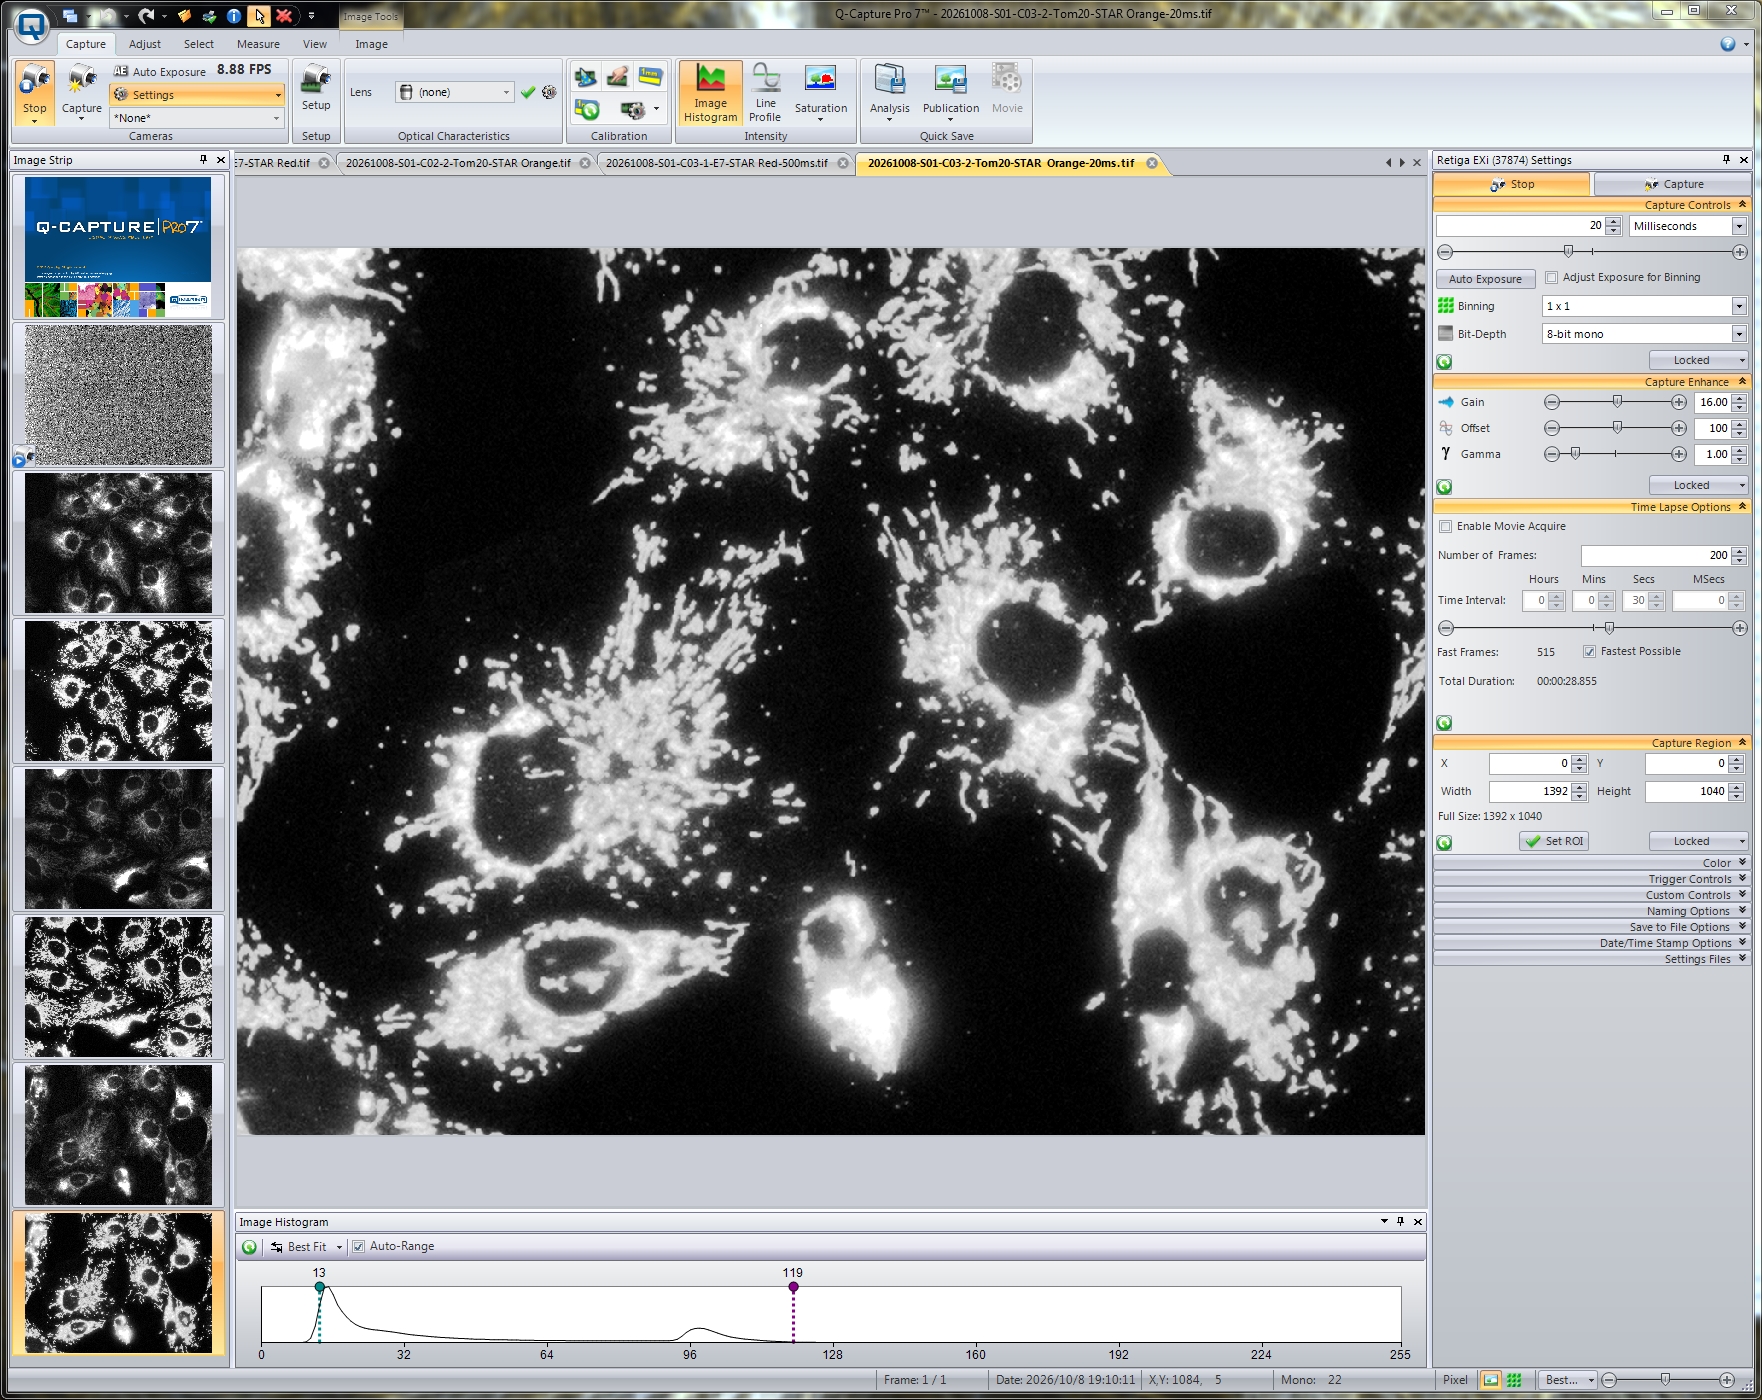Image resolution: width=1762 pixels, height=1400 pixels.
Task: Uncheck the Fastest Possible checkbox
Action: click(x=1589, y=652)
